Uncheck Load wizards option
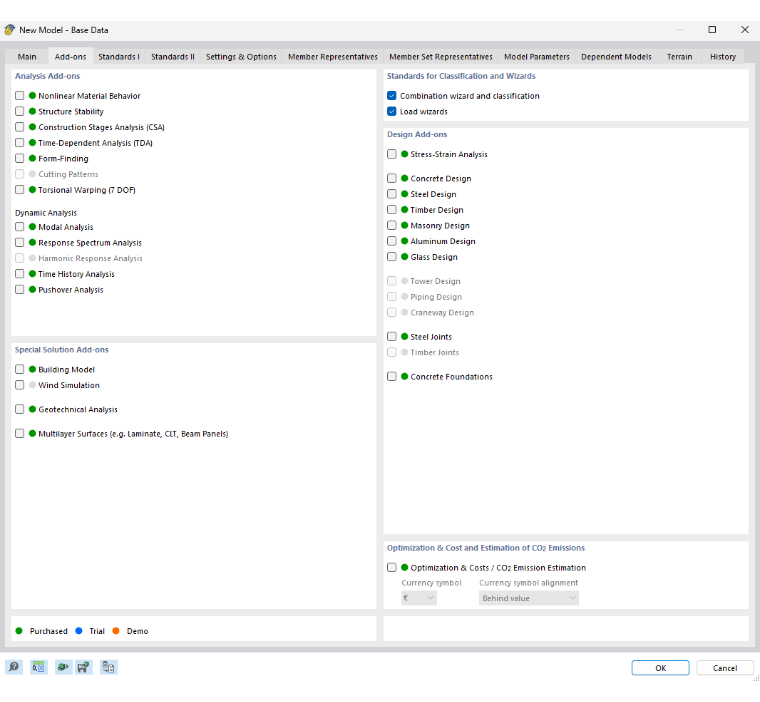 [392, 112]
